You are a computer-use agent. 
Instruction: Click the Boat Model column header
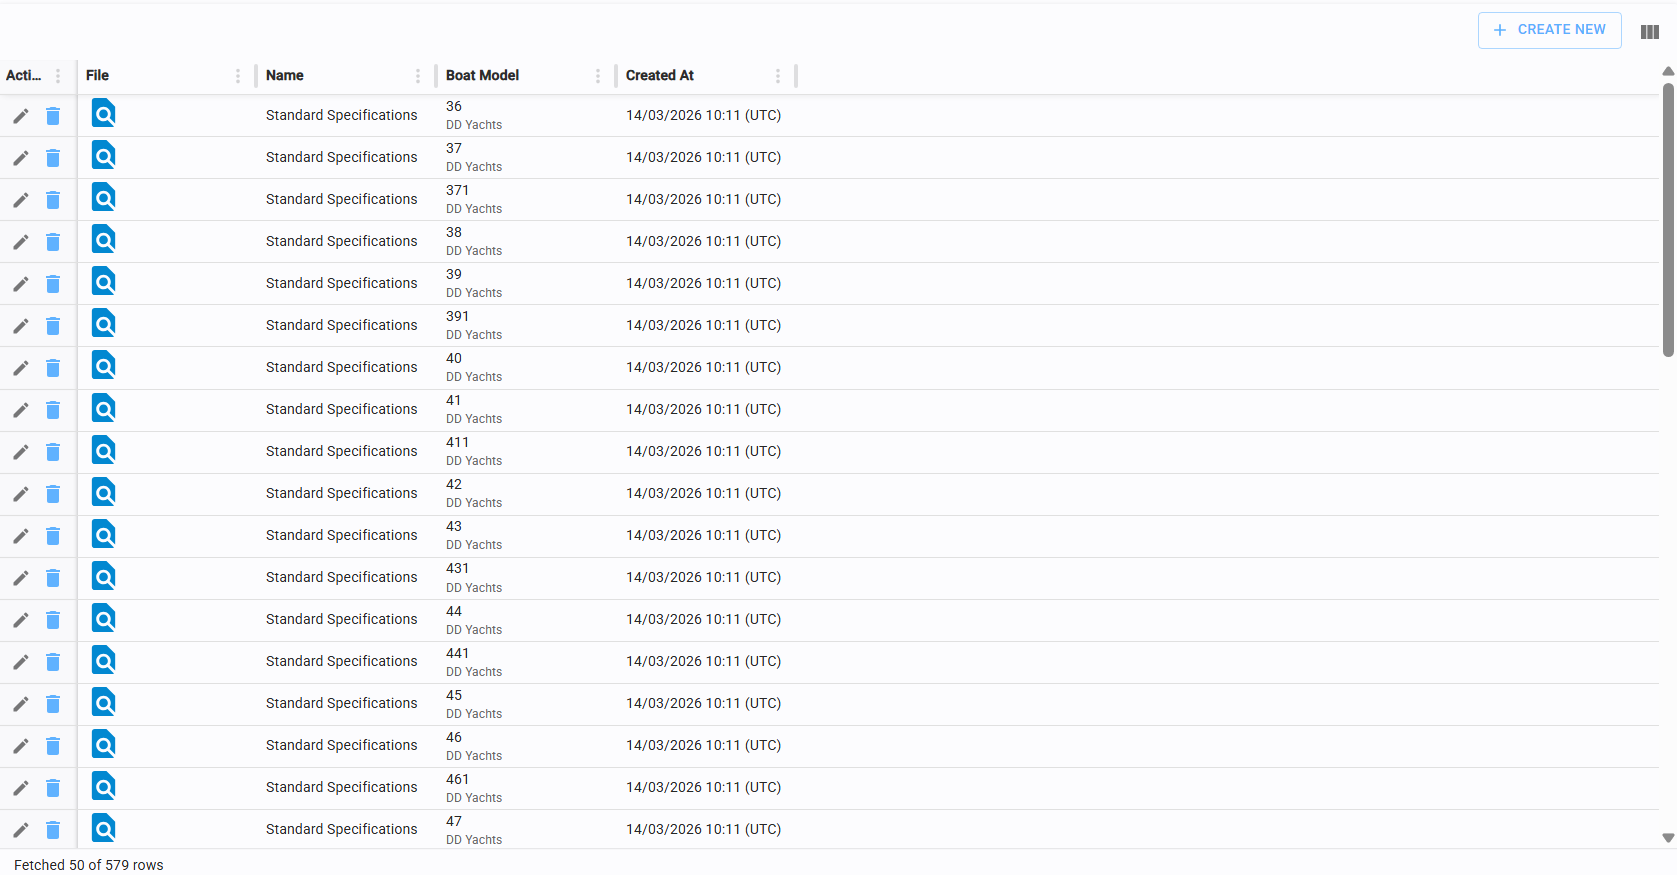(482, 76)
